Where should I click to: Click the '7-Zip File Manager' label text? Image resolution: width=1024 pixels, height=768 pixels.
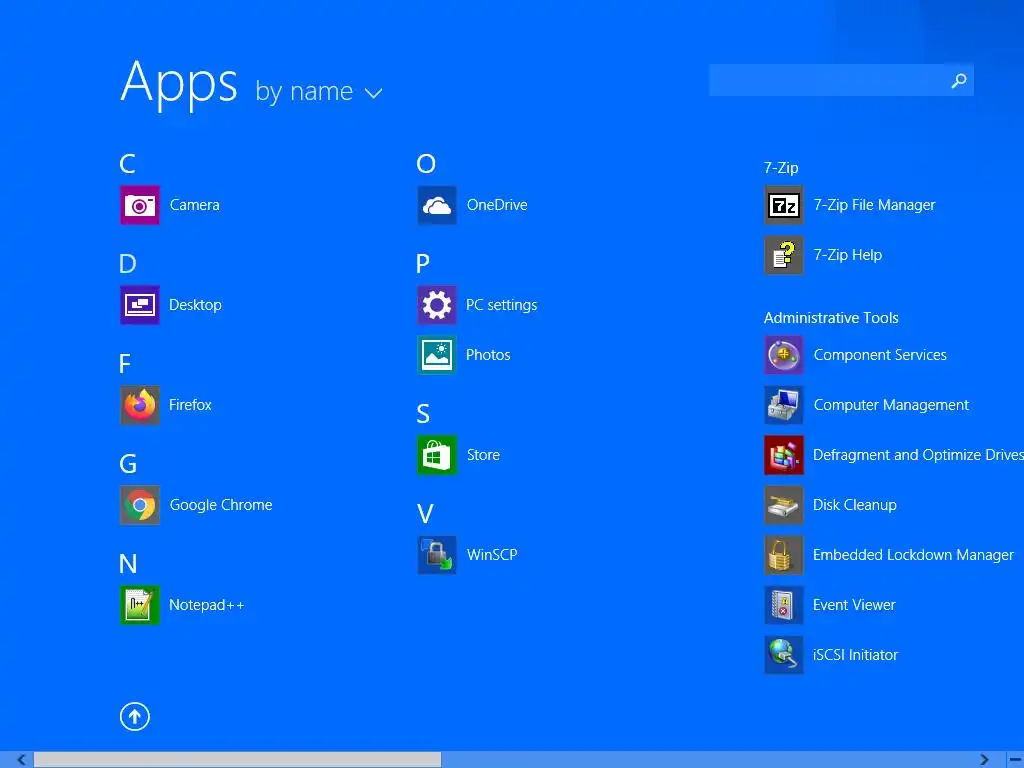coord(874,205)
